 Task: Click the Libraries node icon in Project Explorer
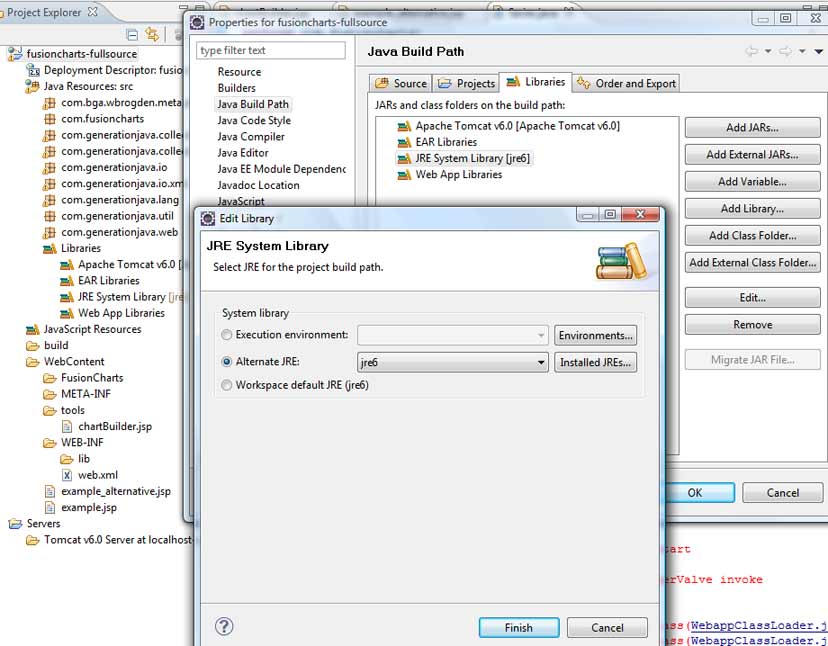coord(50,248)
